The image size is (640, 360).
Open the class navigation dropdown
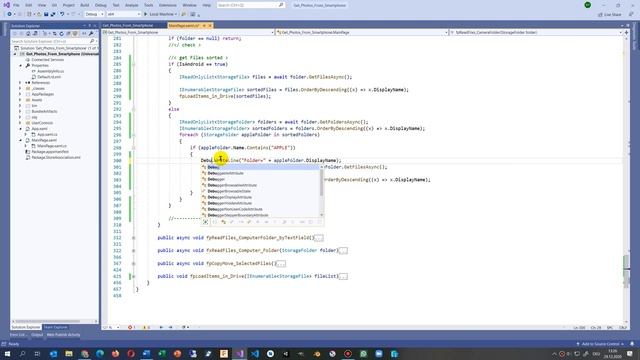click(362, 32)
